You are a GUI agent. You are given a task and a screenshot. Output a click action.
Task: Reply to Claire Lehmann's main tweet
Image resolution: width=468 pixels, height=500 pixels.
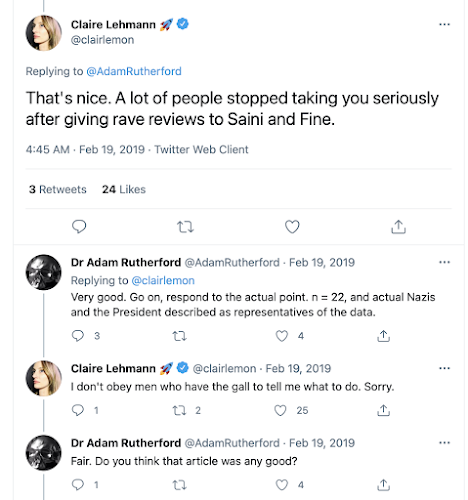79,227
